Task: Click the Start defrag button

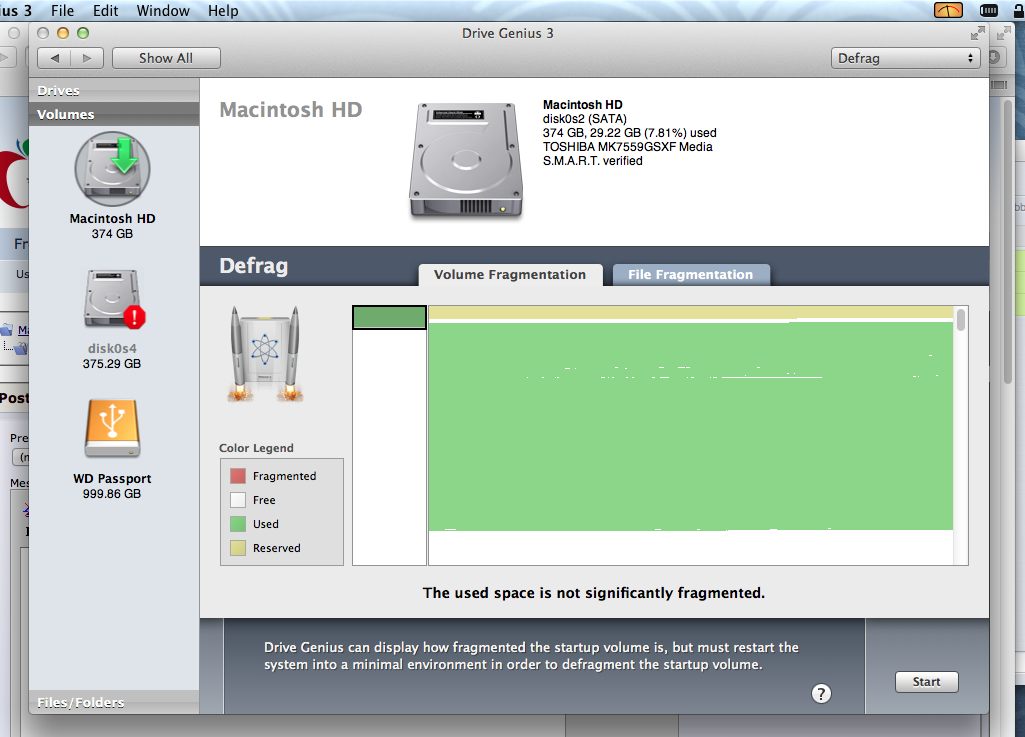Action: [x=926, y=681]
